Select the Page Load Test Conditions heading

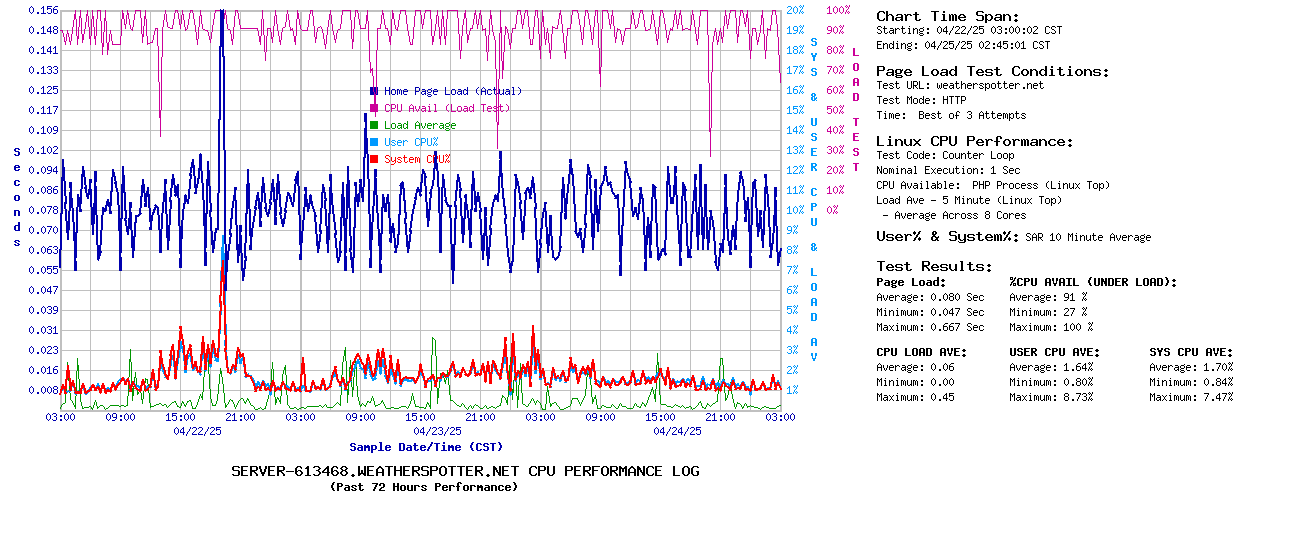[992, 71]
